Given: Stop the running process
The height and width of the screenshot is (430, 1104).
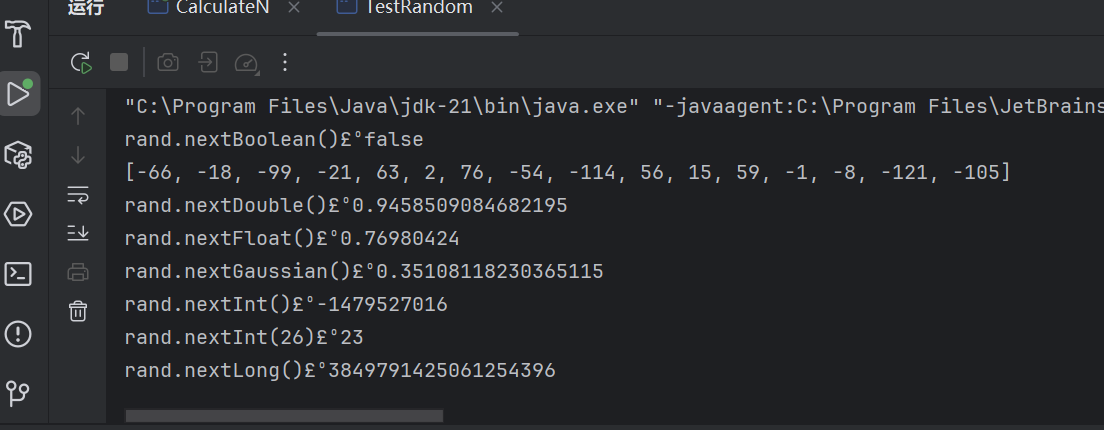Looking at the screenshot, I should click(119, 62).
